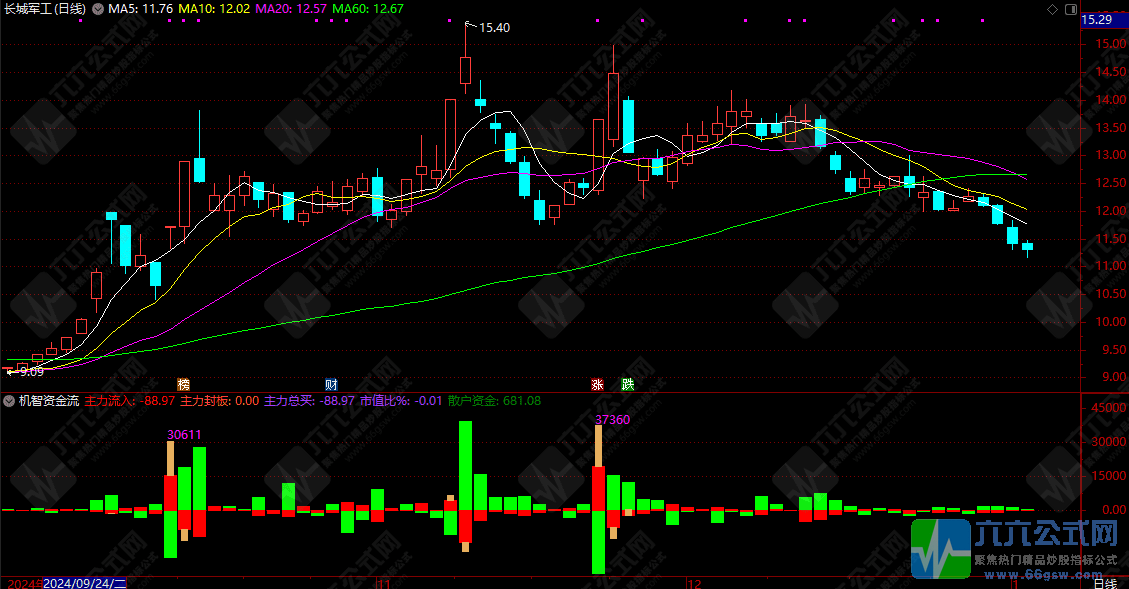Click the 12 month marker on the time axis
Viewport: 1129px width, 589px height.
(x=694, y=584)
